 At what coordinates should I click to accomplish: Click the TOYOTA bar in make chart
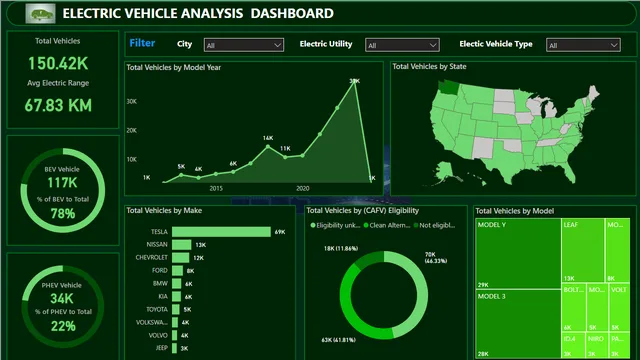point(176,309)
